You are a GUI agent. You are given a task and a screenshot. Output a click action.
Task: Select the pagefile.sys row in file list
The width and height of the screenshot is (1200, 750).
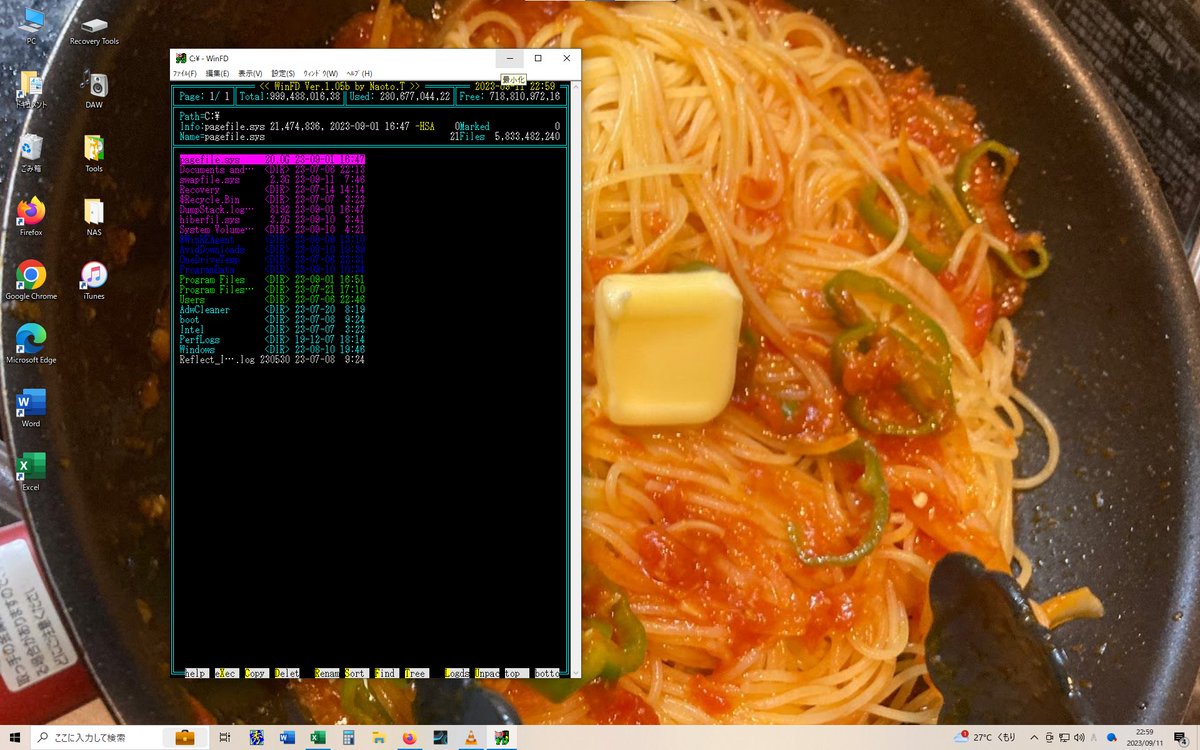coord(272,159)
